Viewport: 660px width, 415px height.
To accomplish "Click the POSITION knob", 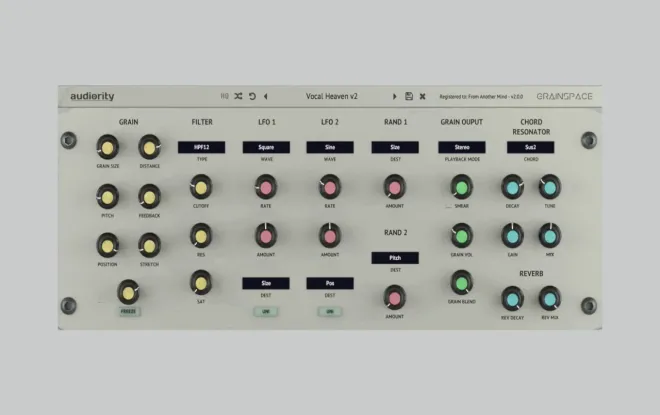I will pos(108,245).
